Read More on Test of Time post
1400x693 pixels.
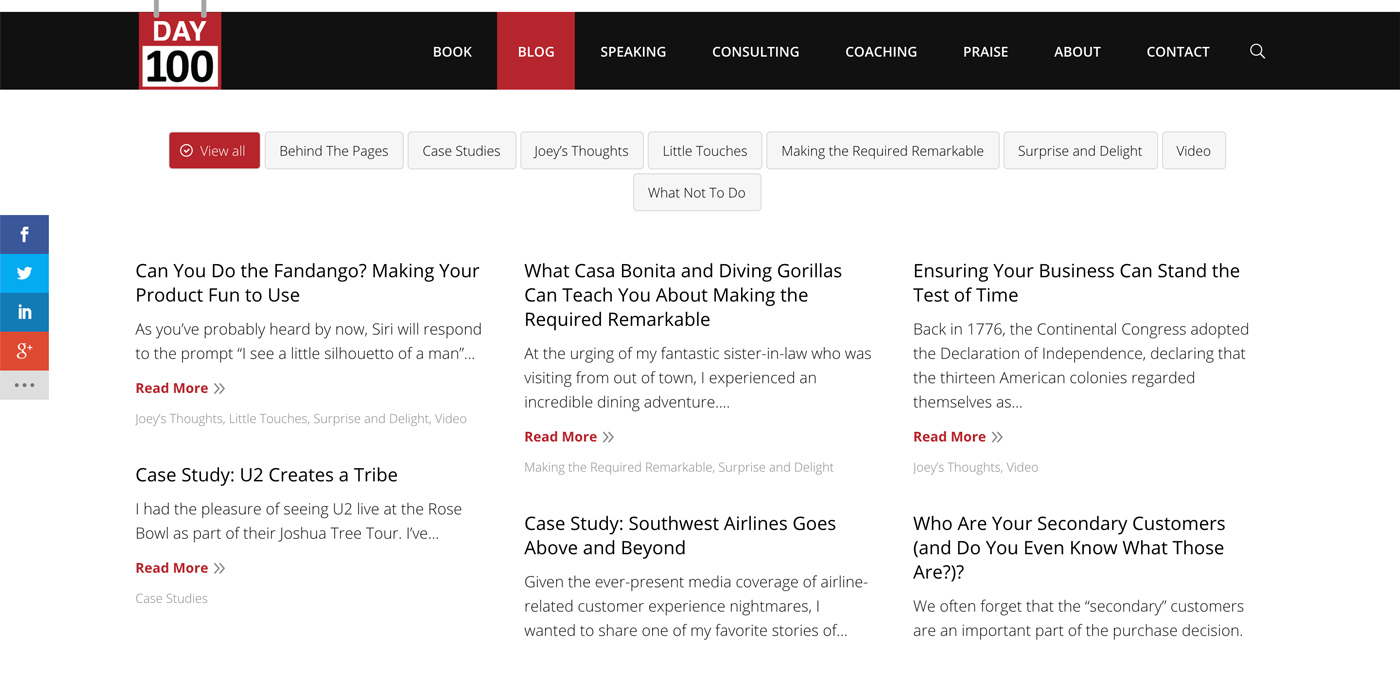958,437
